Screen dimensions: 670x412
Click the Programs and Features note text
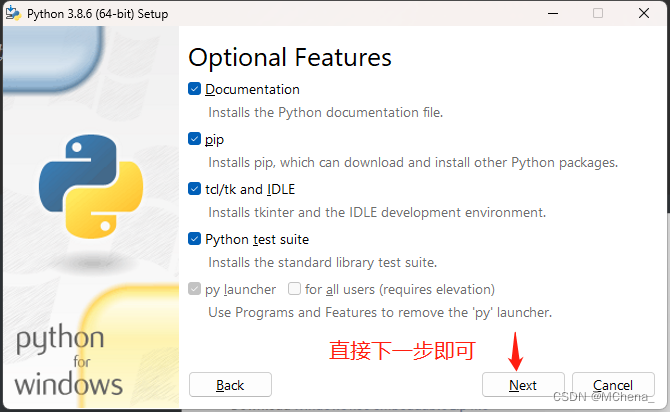380,312
